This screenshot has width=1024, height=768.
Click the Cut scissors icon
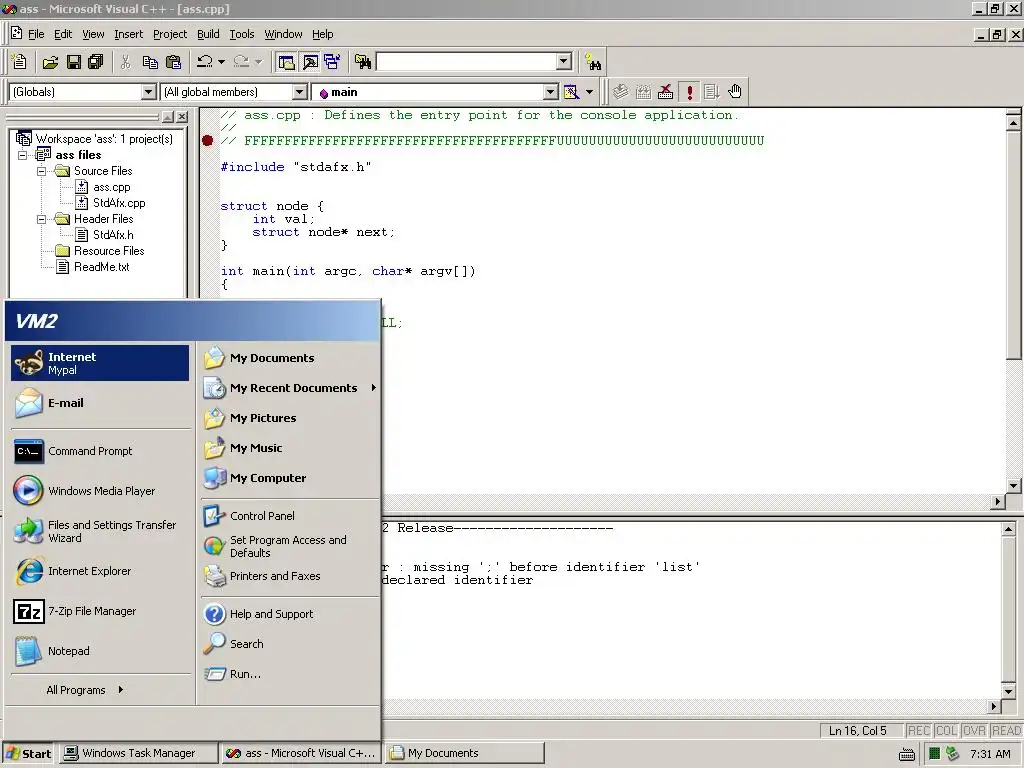[126, 62]
